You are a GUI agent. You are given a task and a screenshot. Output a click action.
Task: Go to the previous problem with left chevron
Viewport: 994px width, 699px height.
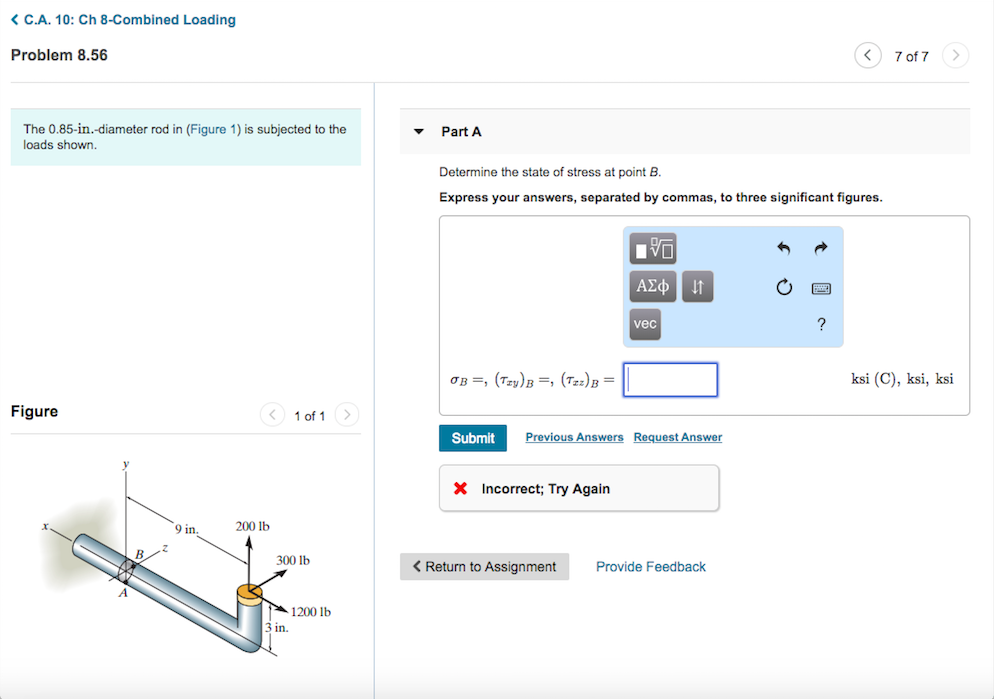click(x=867, y=55)
